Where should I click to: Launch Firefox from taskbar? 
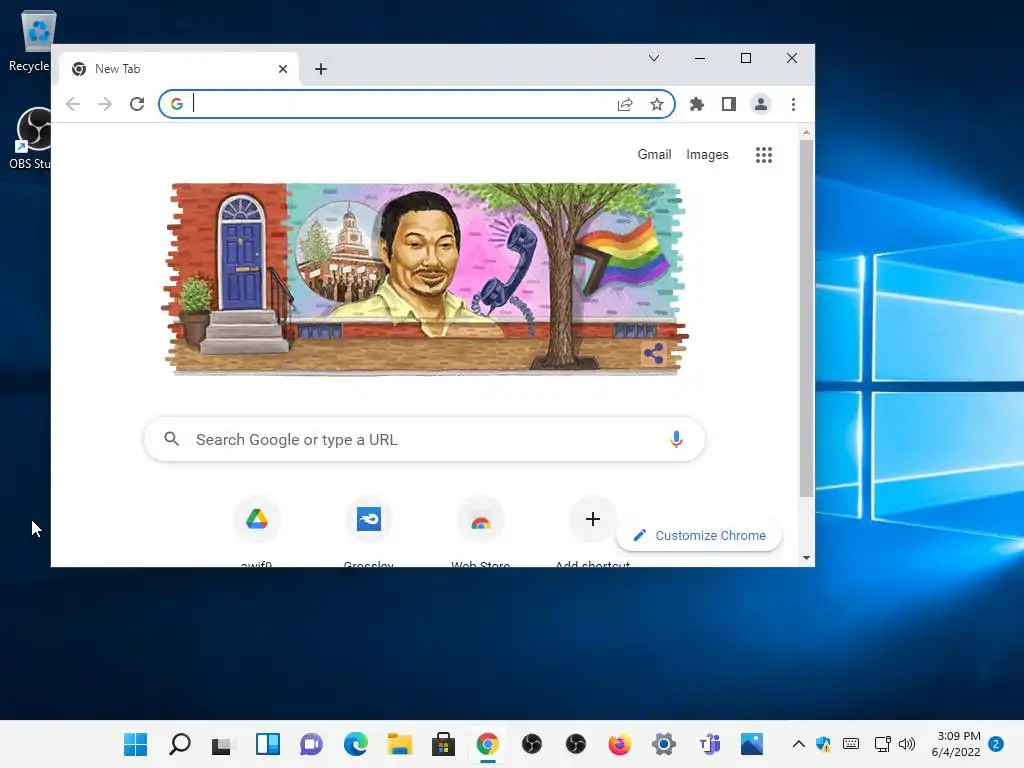pyautogui.click(x=620, y=744)
